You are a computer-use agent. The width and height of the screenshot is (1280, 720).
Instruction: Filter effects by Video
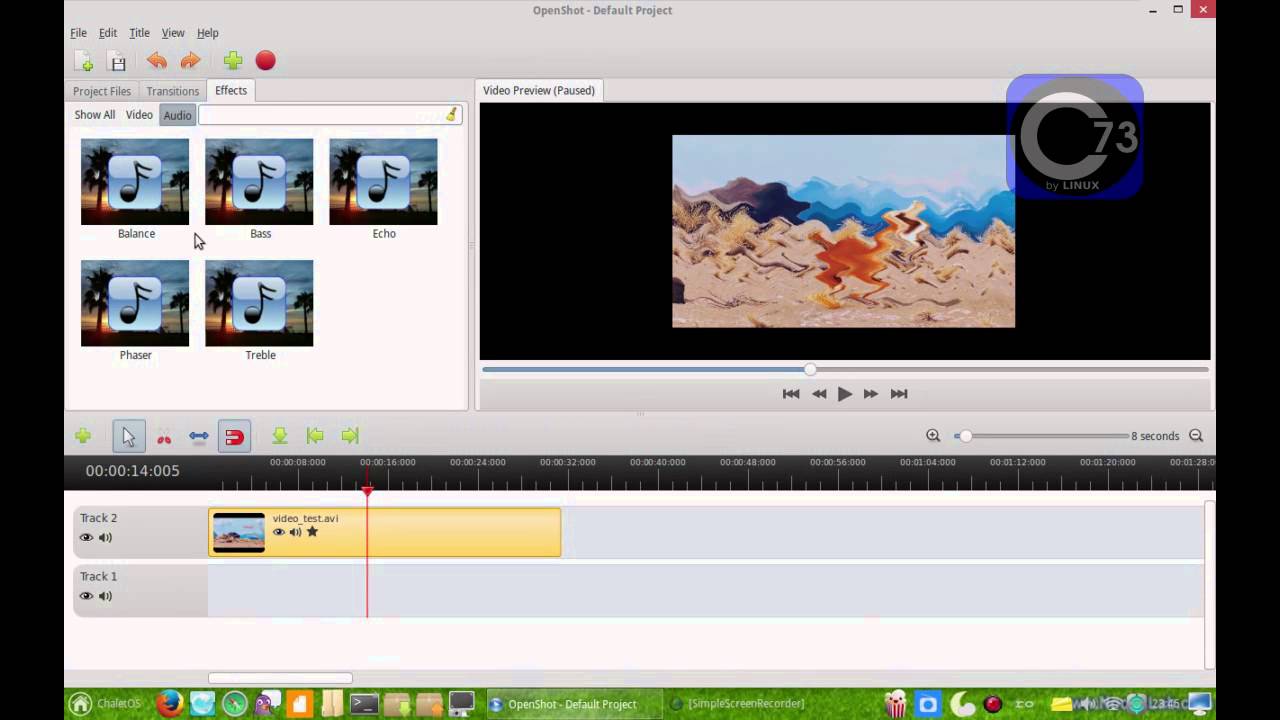pyautogui.click(x=139, y=115)
